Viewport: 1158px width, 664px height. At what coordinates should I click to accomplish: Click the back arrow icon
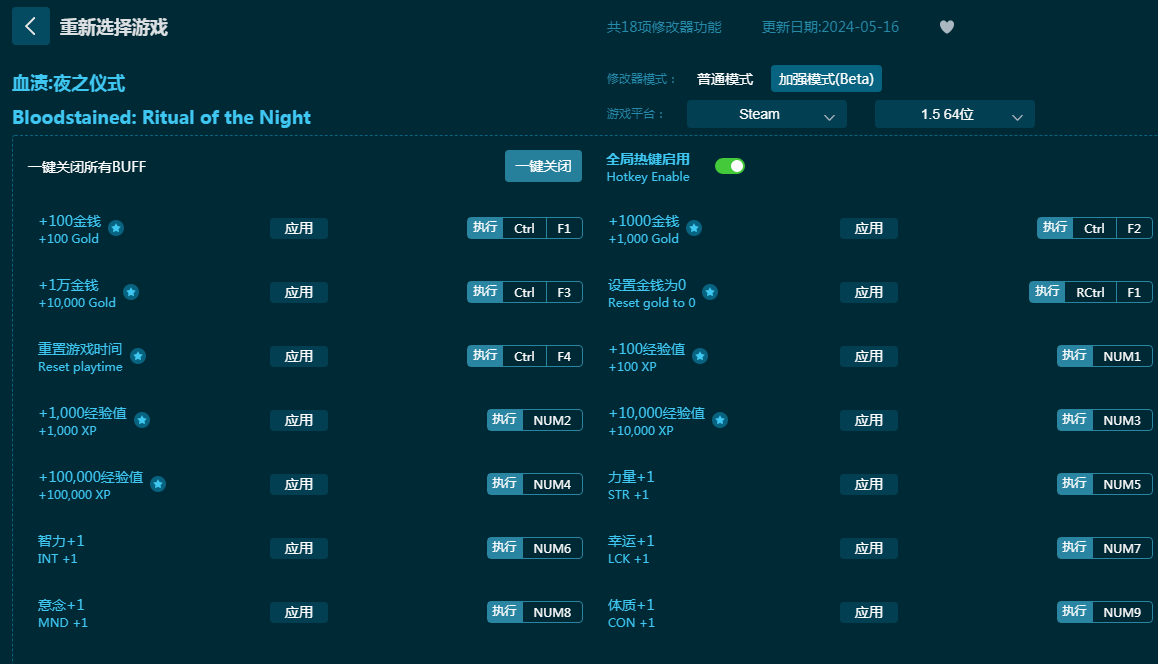[31, 27]
